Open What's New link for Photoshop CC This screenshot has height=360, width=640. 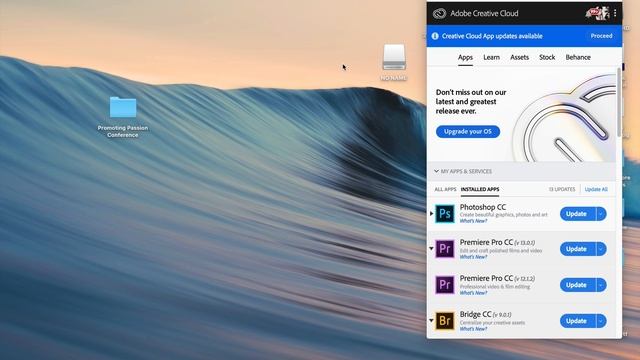tap(473, 221)
